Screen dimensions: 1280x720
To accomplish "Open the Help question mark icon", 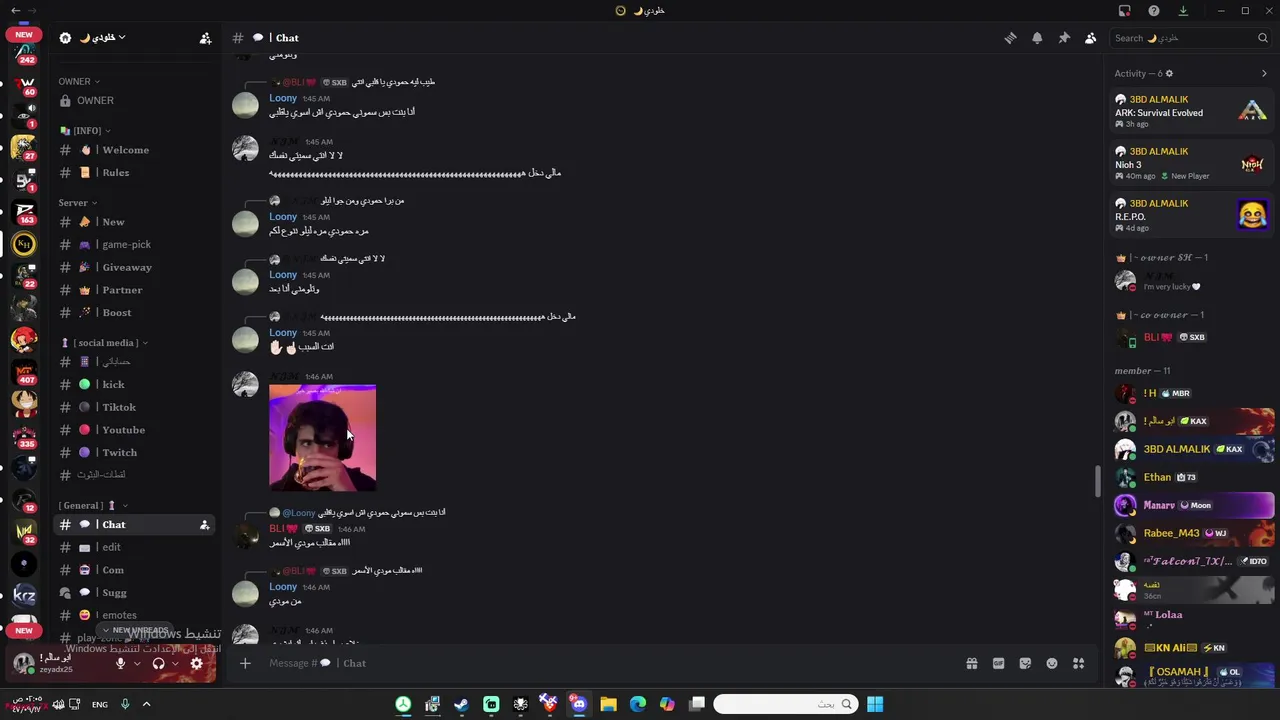I will point(1154,11).
